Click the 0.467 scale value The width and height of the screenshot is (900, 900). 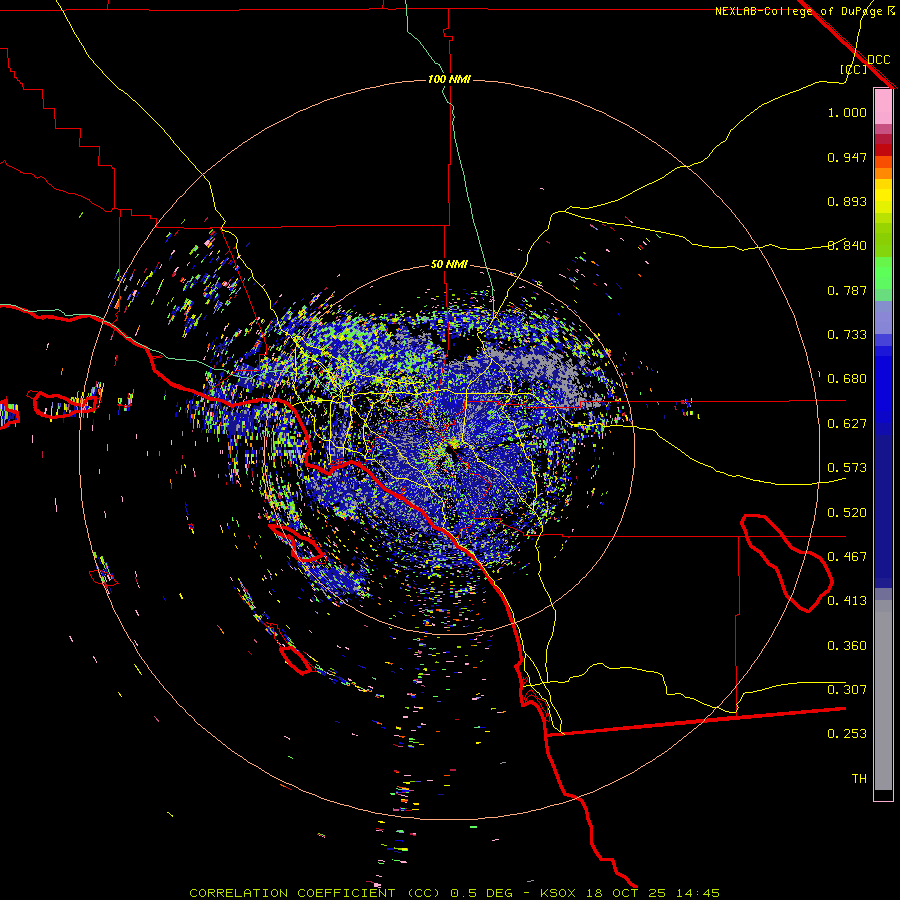coord(847,557)
